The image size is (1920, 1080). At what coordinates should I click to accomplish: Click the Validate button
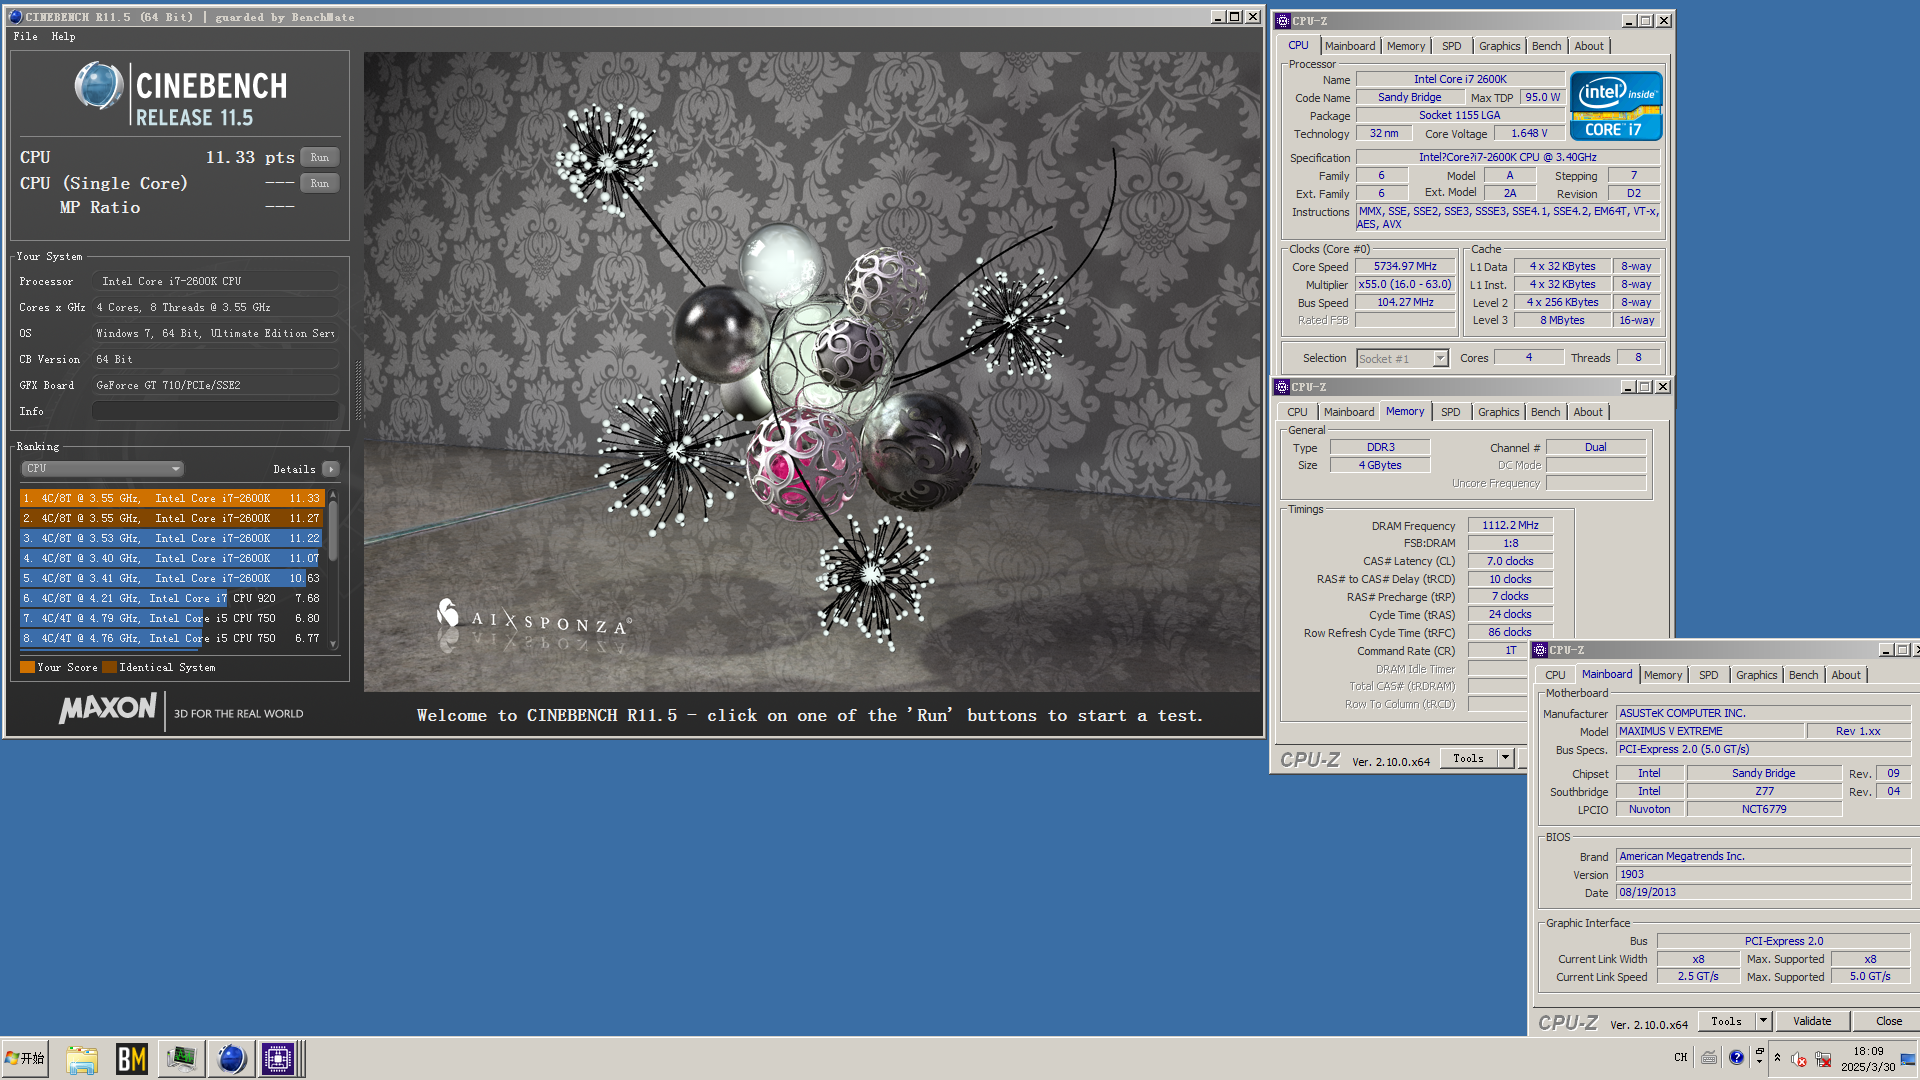click(1812, 1021)
